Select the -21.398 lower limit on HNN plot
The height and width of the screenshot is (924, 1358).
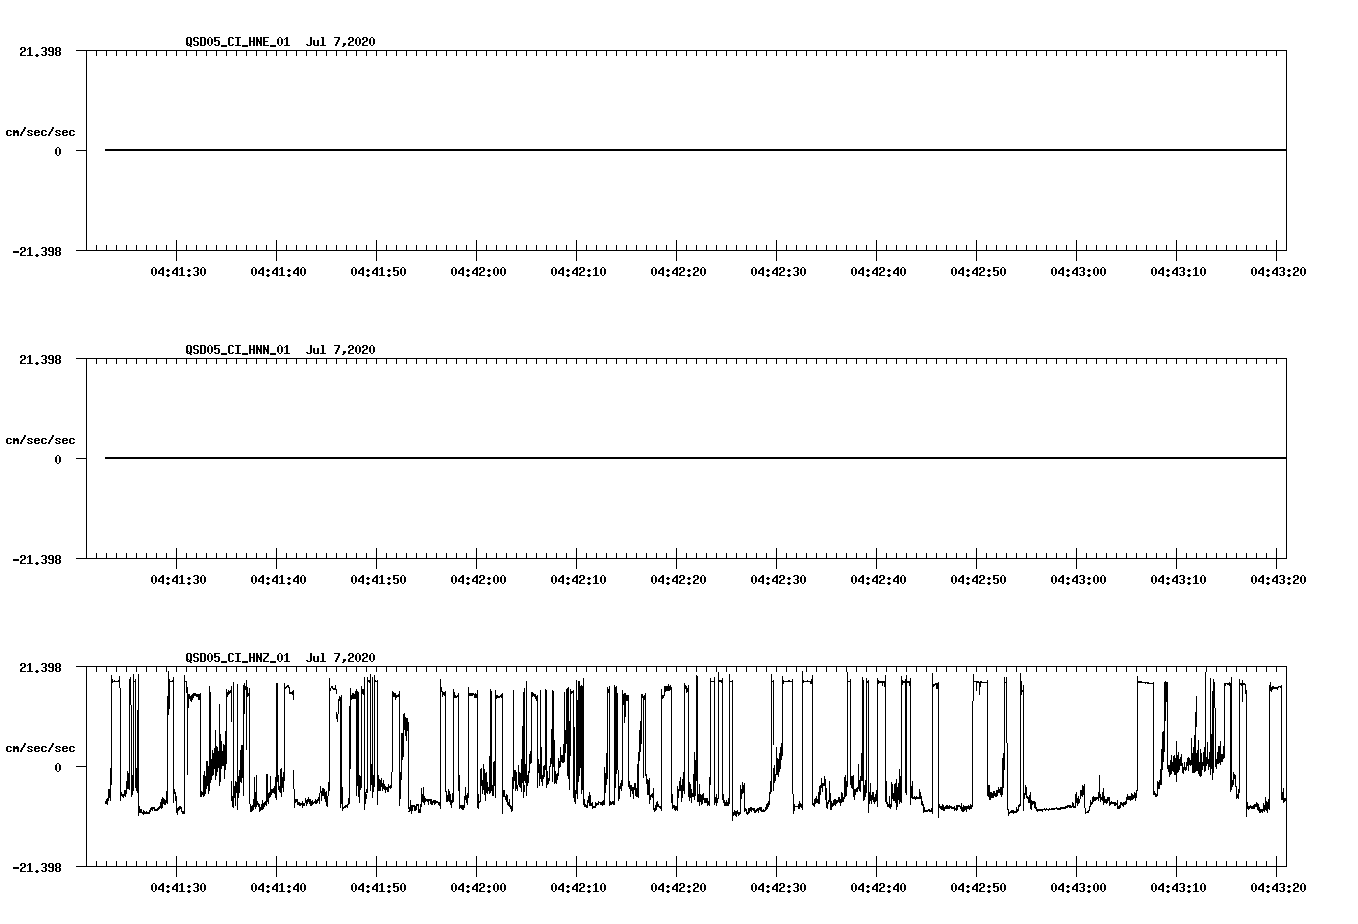pyautogui.click(x=36, y=559)
